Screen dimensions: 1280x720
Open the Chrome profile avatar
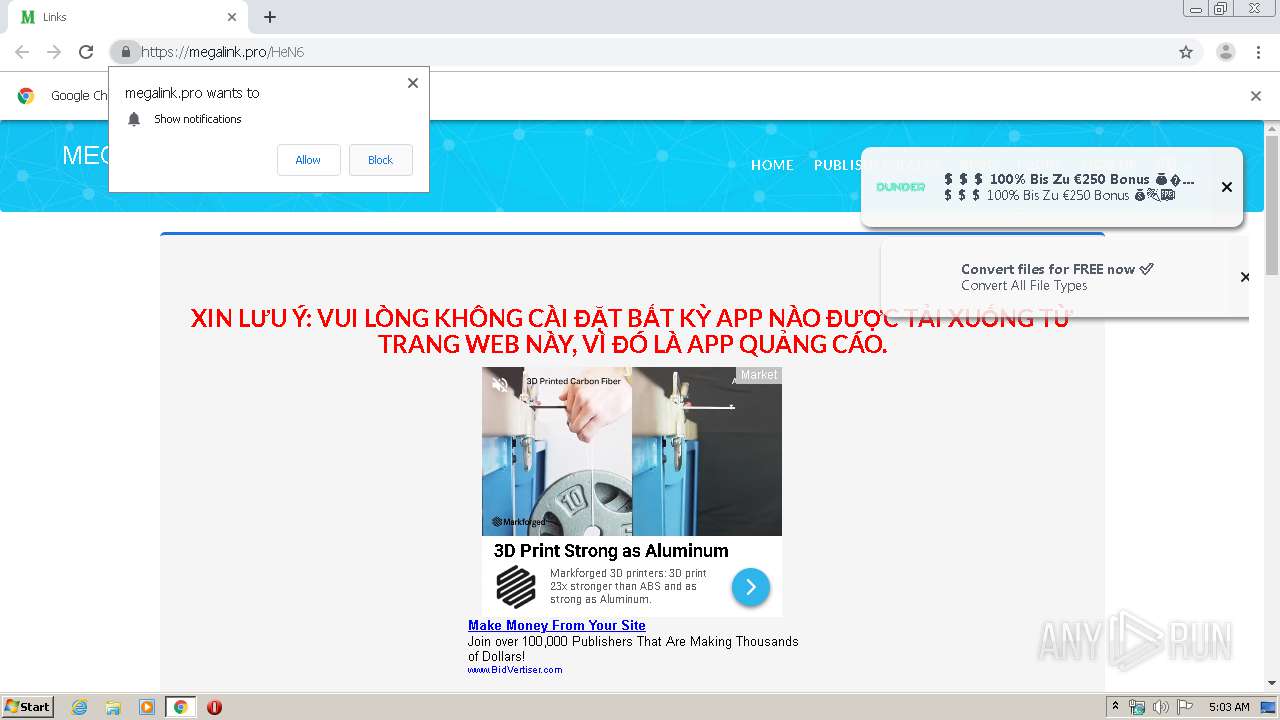click(x=1226, y=52)
